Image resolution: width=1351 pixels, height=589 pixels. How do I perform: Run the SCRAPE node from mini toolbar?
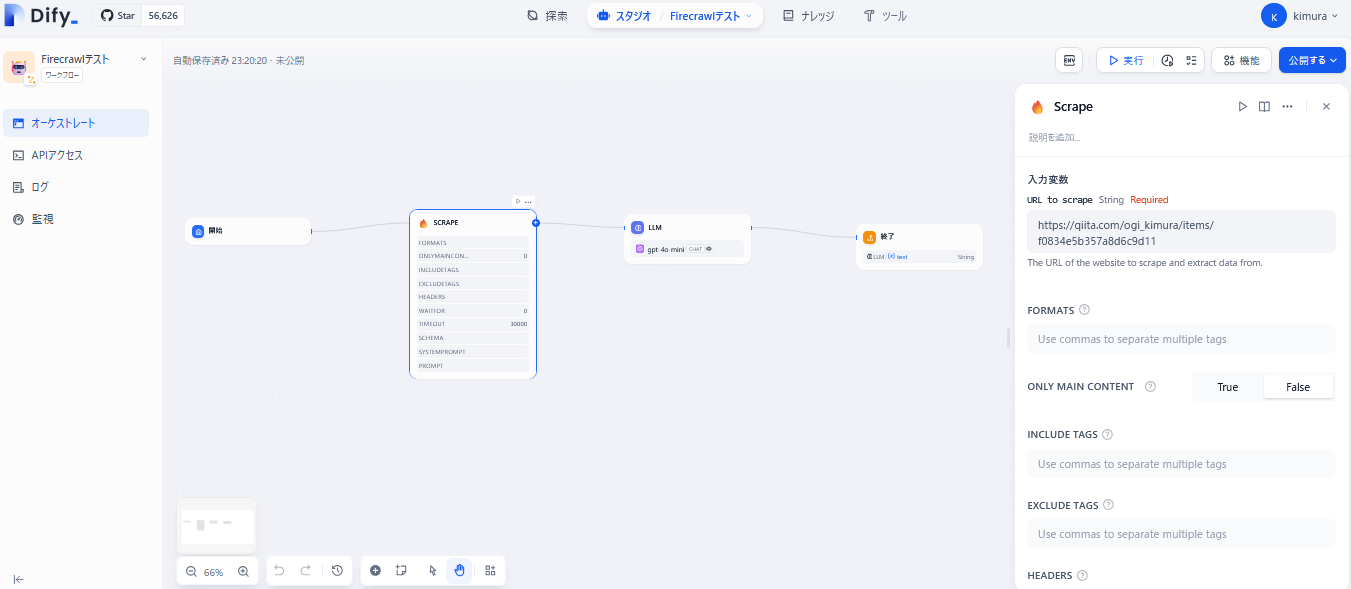click(x=518, y=202)
